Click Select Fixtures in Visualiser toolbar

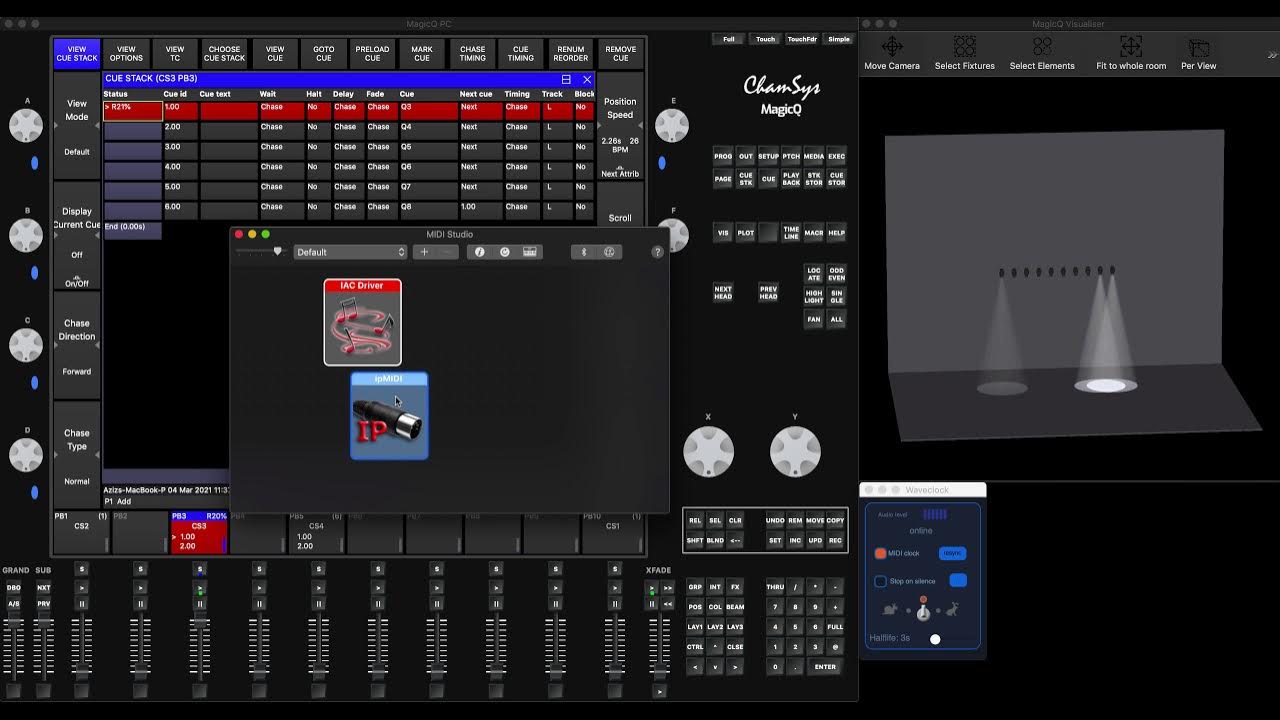point(964,54)
